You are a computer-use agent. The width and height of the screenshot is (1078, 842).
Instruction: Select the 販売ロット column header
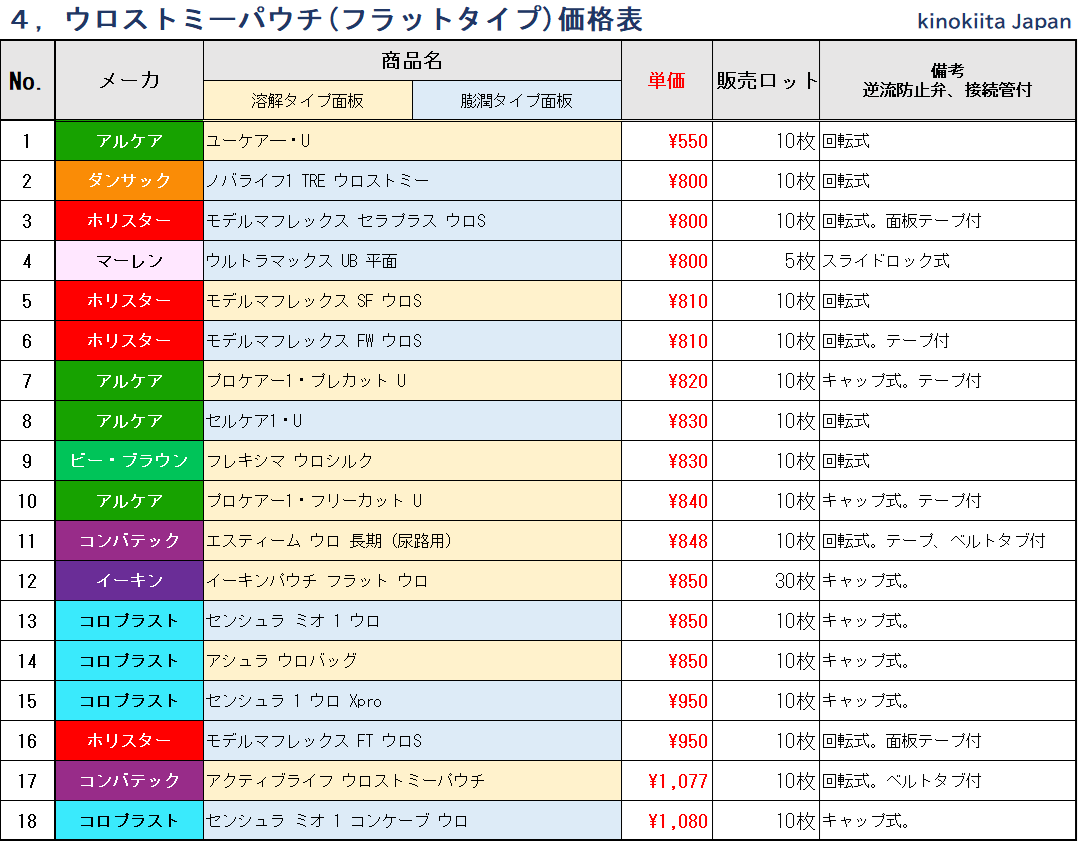point(766,81)
